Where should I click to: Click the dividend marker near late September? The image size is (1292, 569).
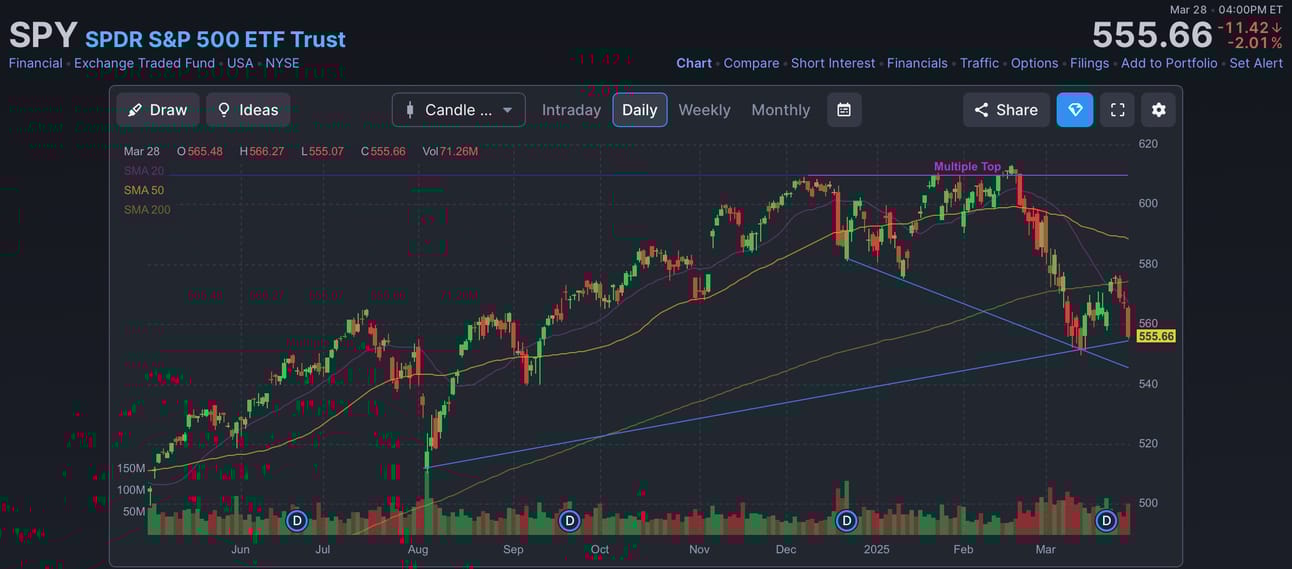[x=569, y=521]
